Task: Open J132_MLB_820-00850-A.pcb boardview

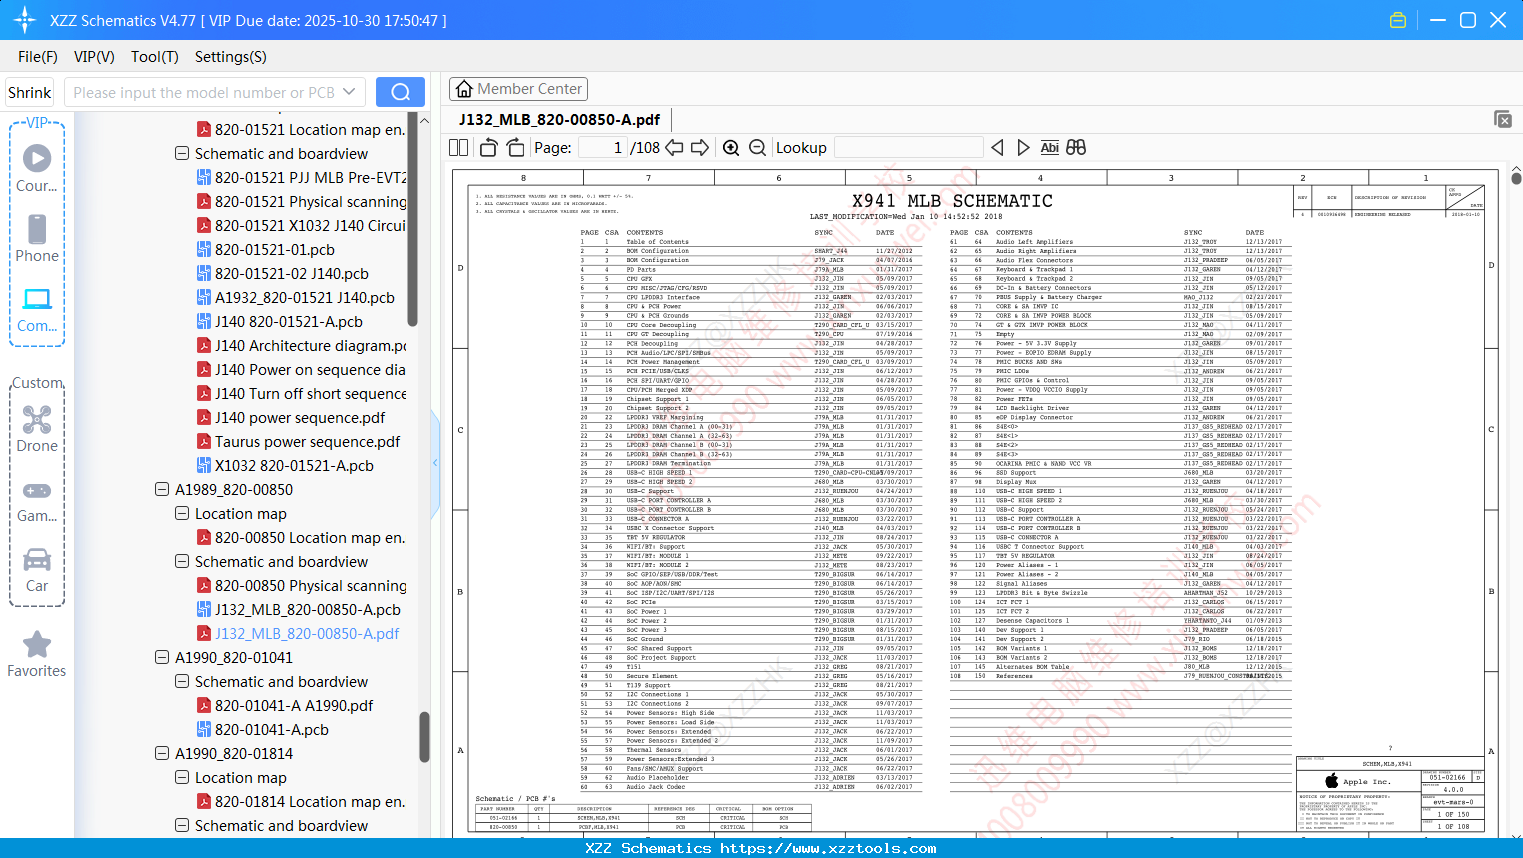Action: (x=298, y=610)
